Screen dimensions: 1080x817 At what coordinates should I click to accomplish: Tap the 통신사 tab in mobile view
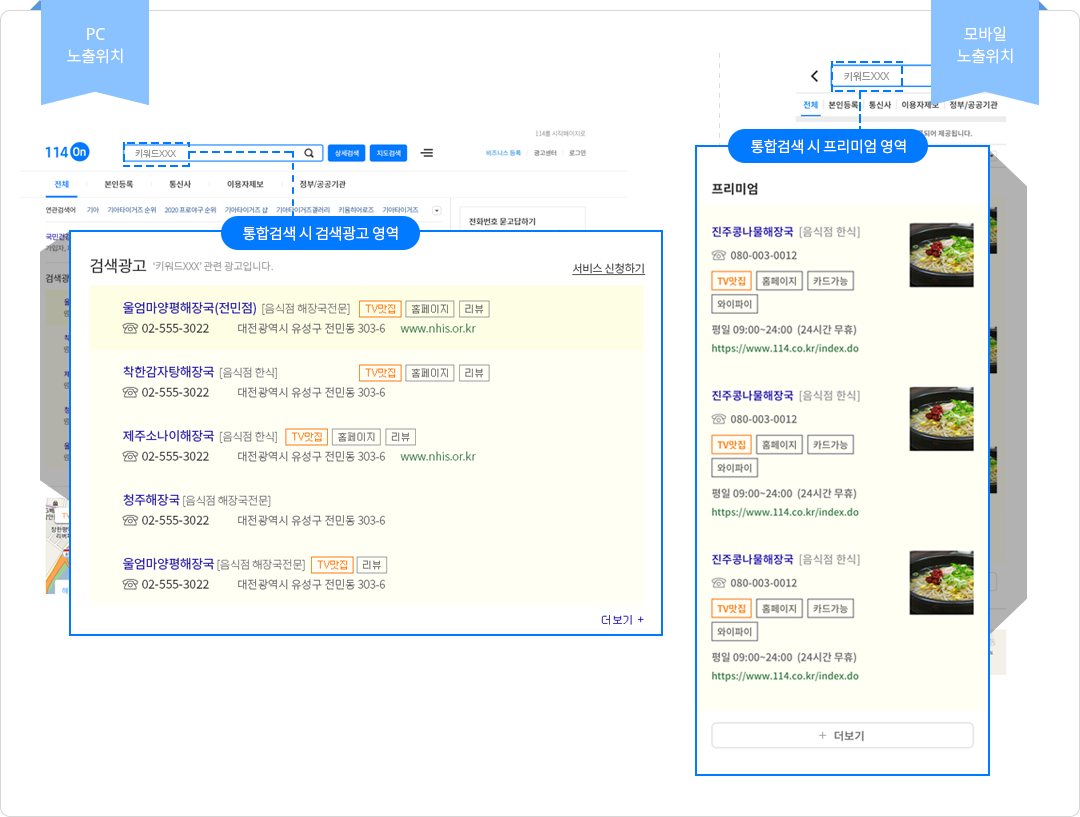pos(880,105)
